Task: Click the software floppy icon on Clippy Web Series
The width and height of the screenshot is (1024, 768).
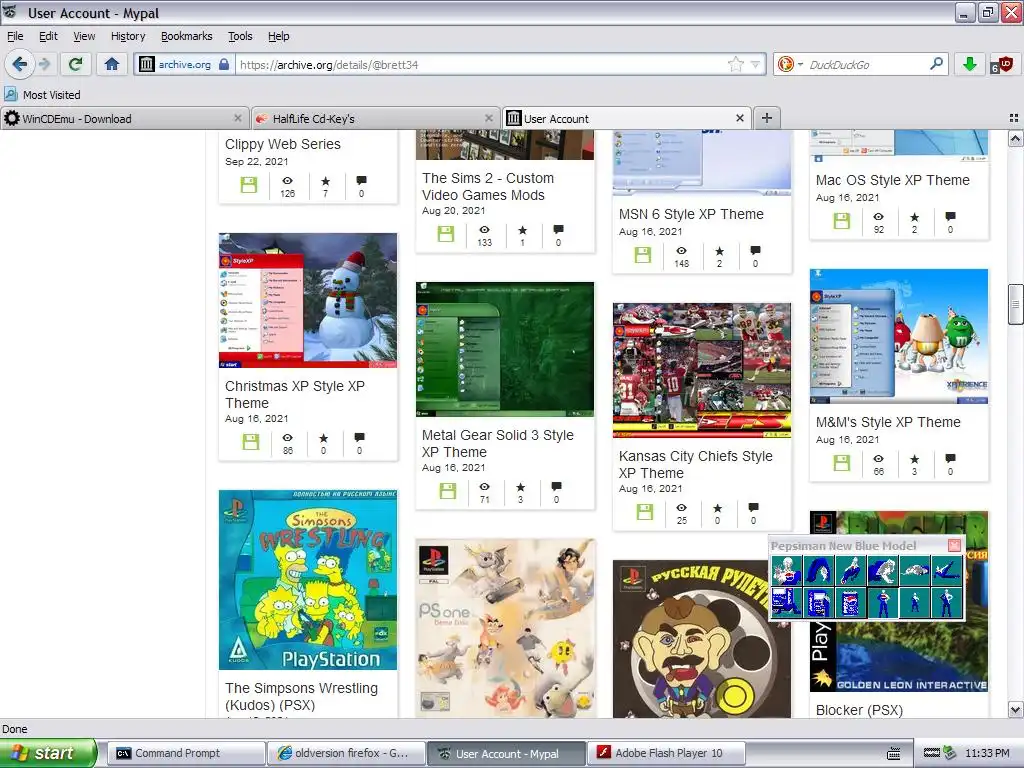Action: point(249,185)
